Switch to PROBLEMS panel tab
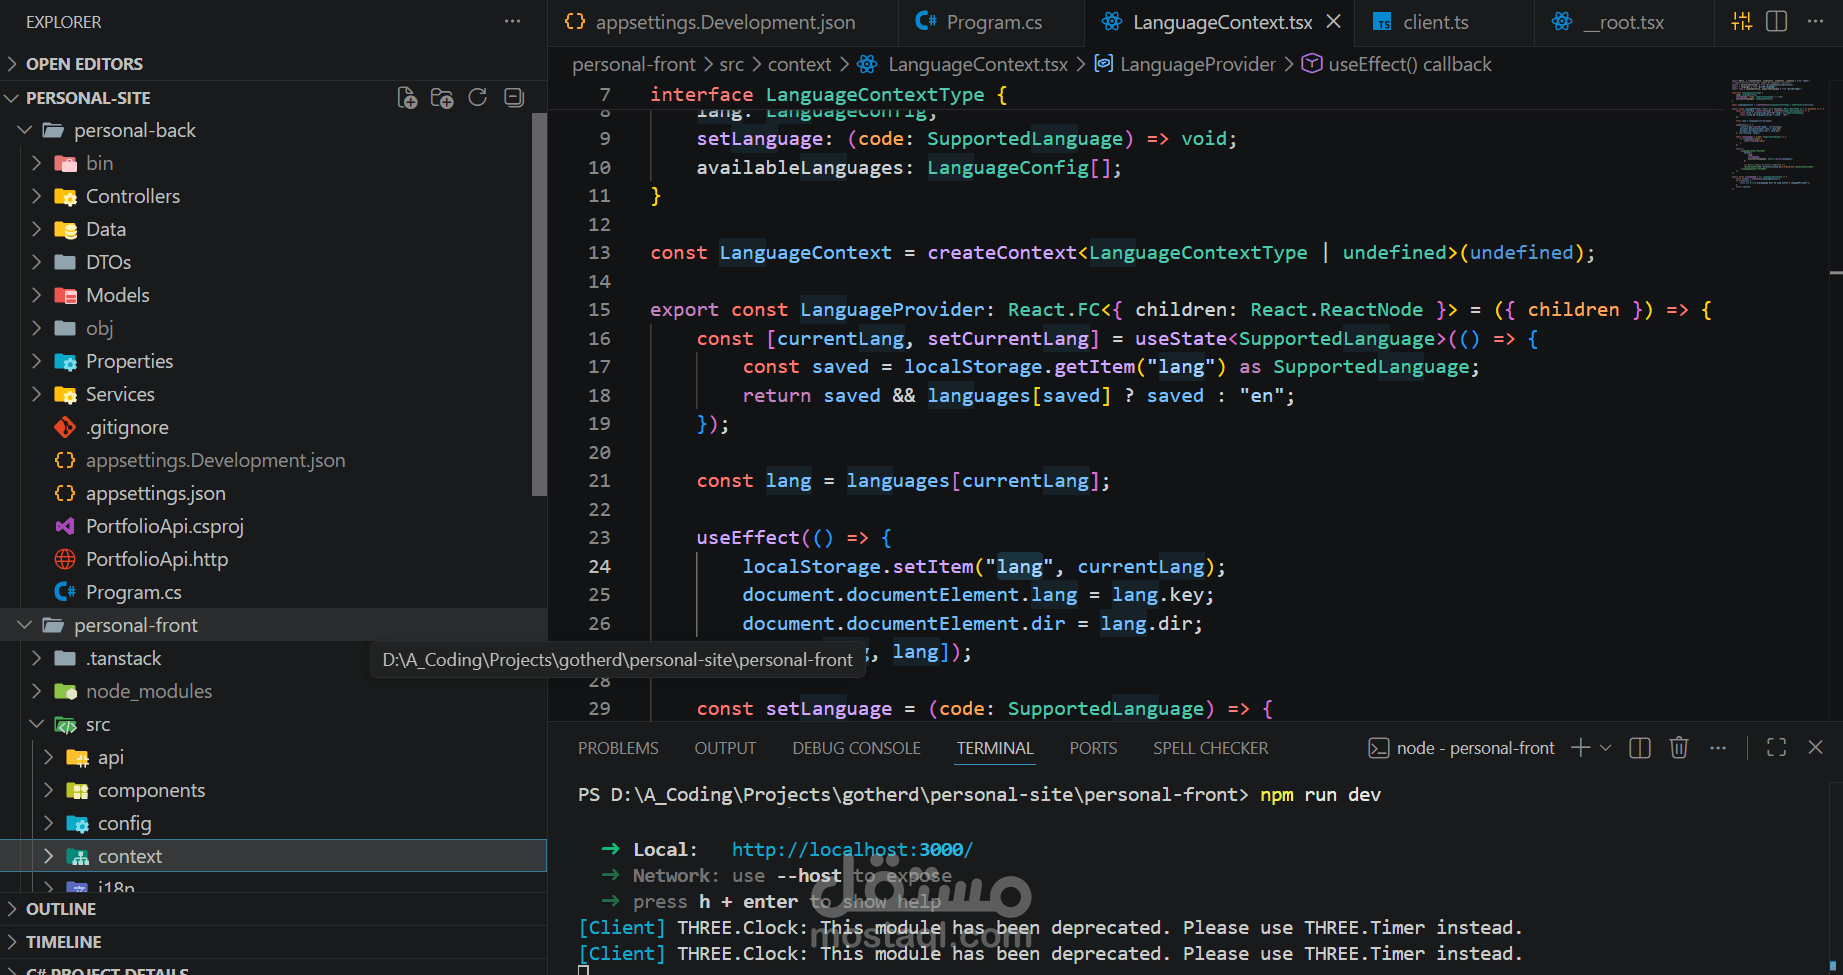The image size is (1843, 975). pyautogui.click(x=618, y=748)
